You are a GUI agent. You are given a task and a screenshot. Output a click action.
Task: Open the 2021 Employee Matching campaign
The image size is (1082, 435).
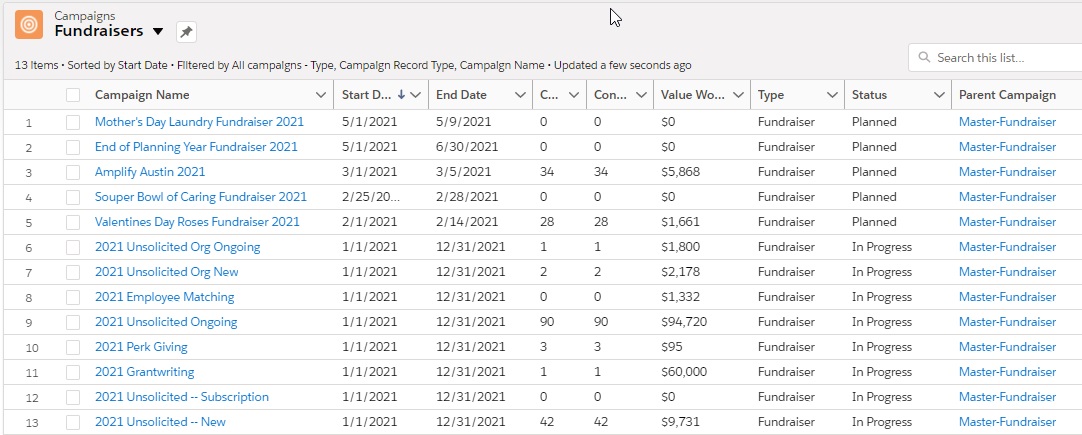[164, 297]
